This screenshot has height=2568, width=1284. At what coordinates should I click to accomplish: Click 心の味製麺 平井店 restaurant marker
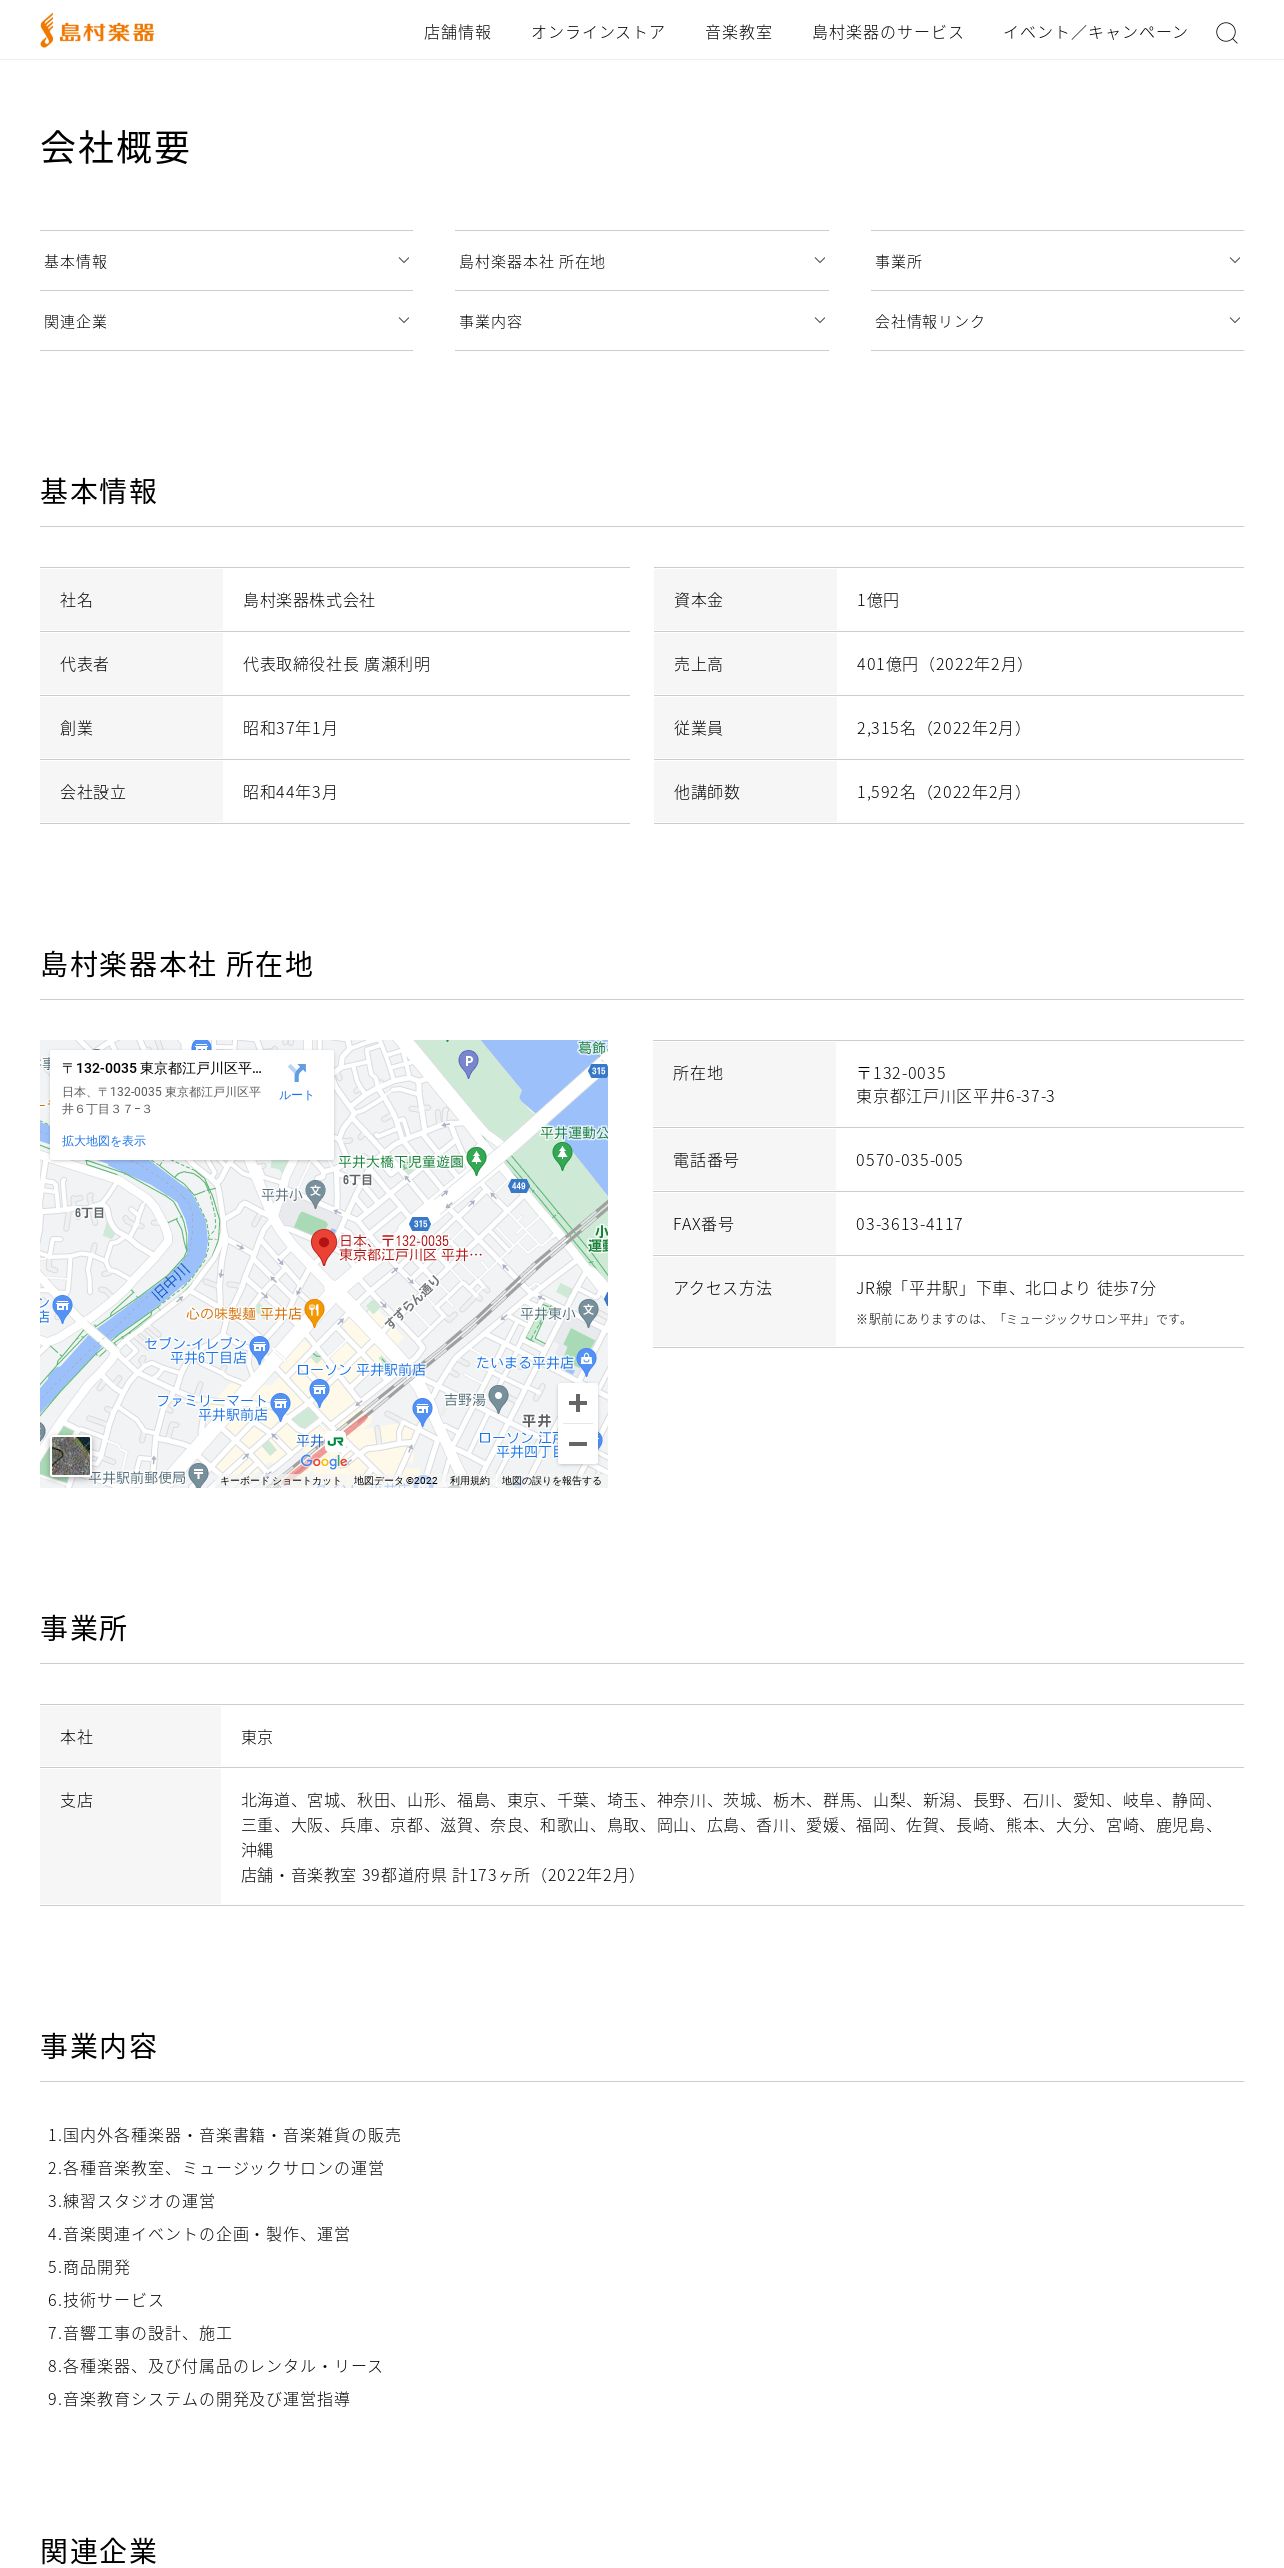(x=314, y=1312)
